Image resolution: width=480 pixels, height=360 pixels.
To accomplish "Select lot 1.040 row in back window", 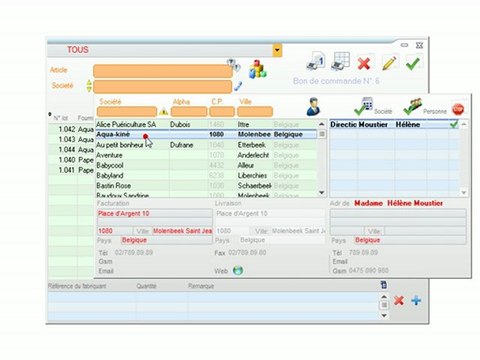I will (x=71, y=160).
